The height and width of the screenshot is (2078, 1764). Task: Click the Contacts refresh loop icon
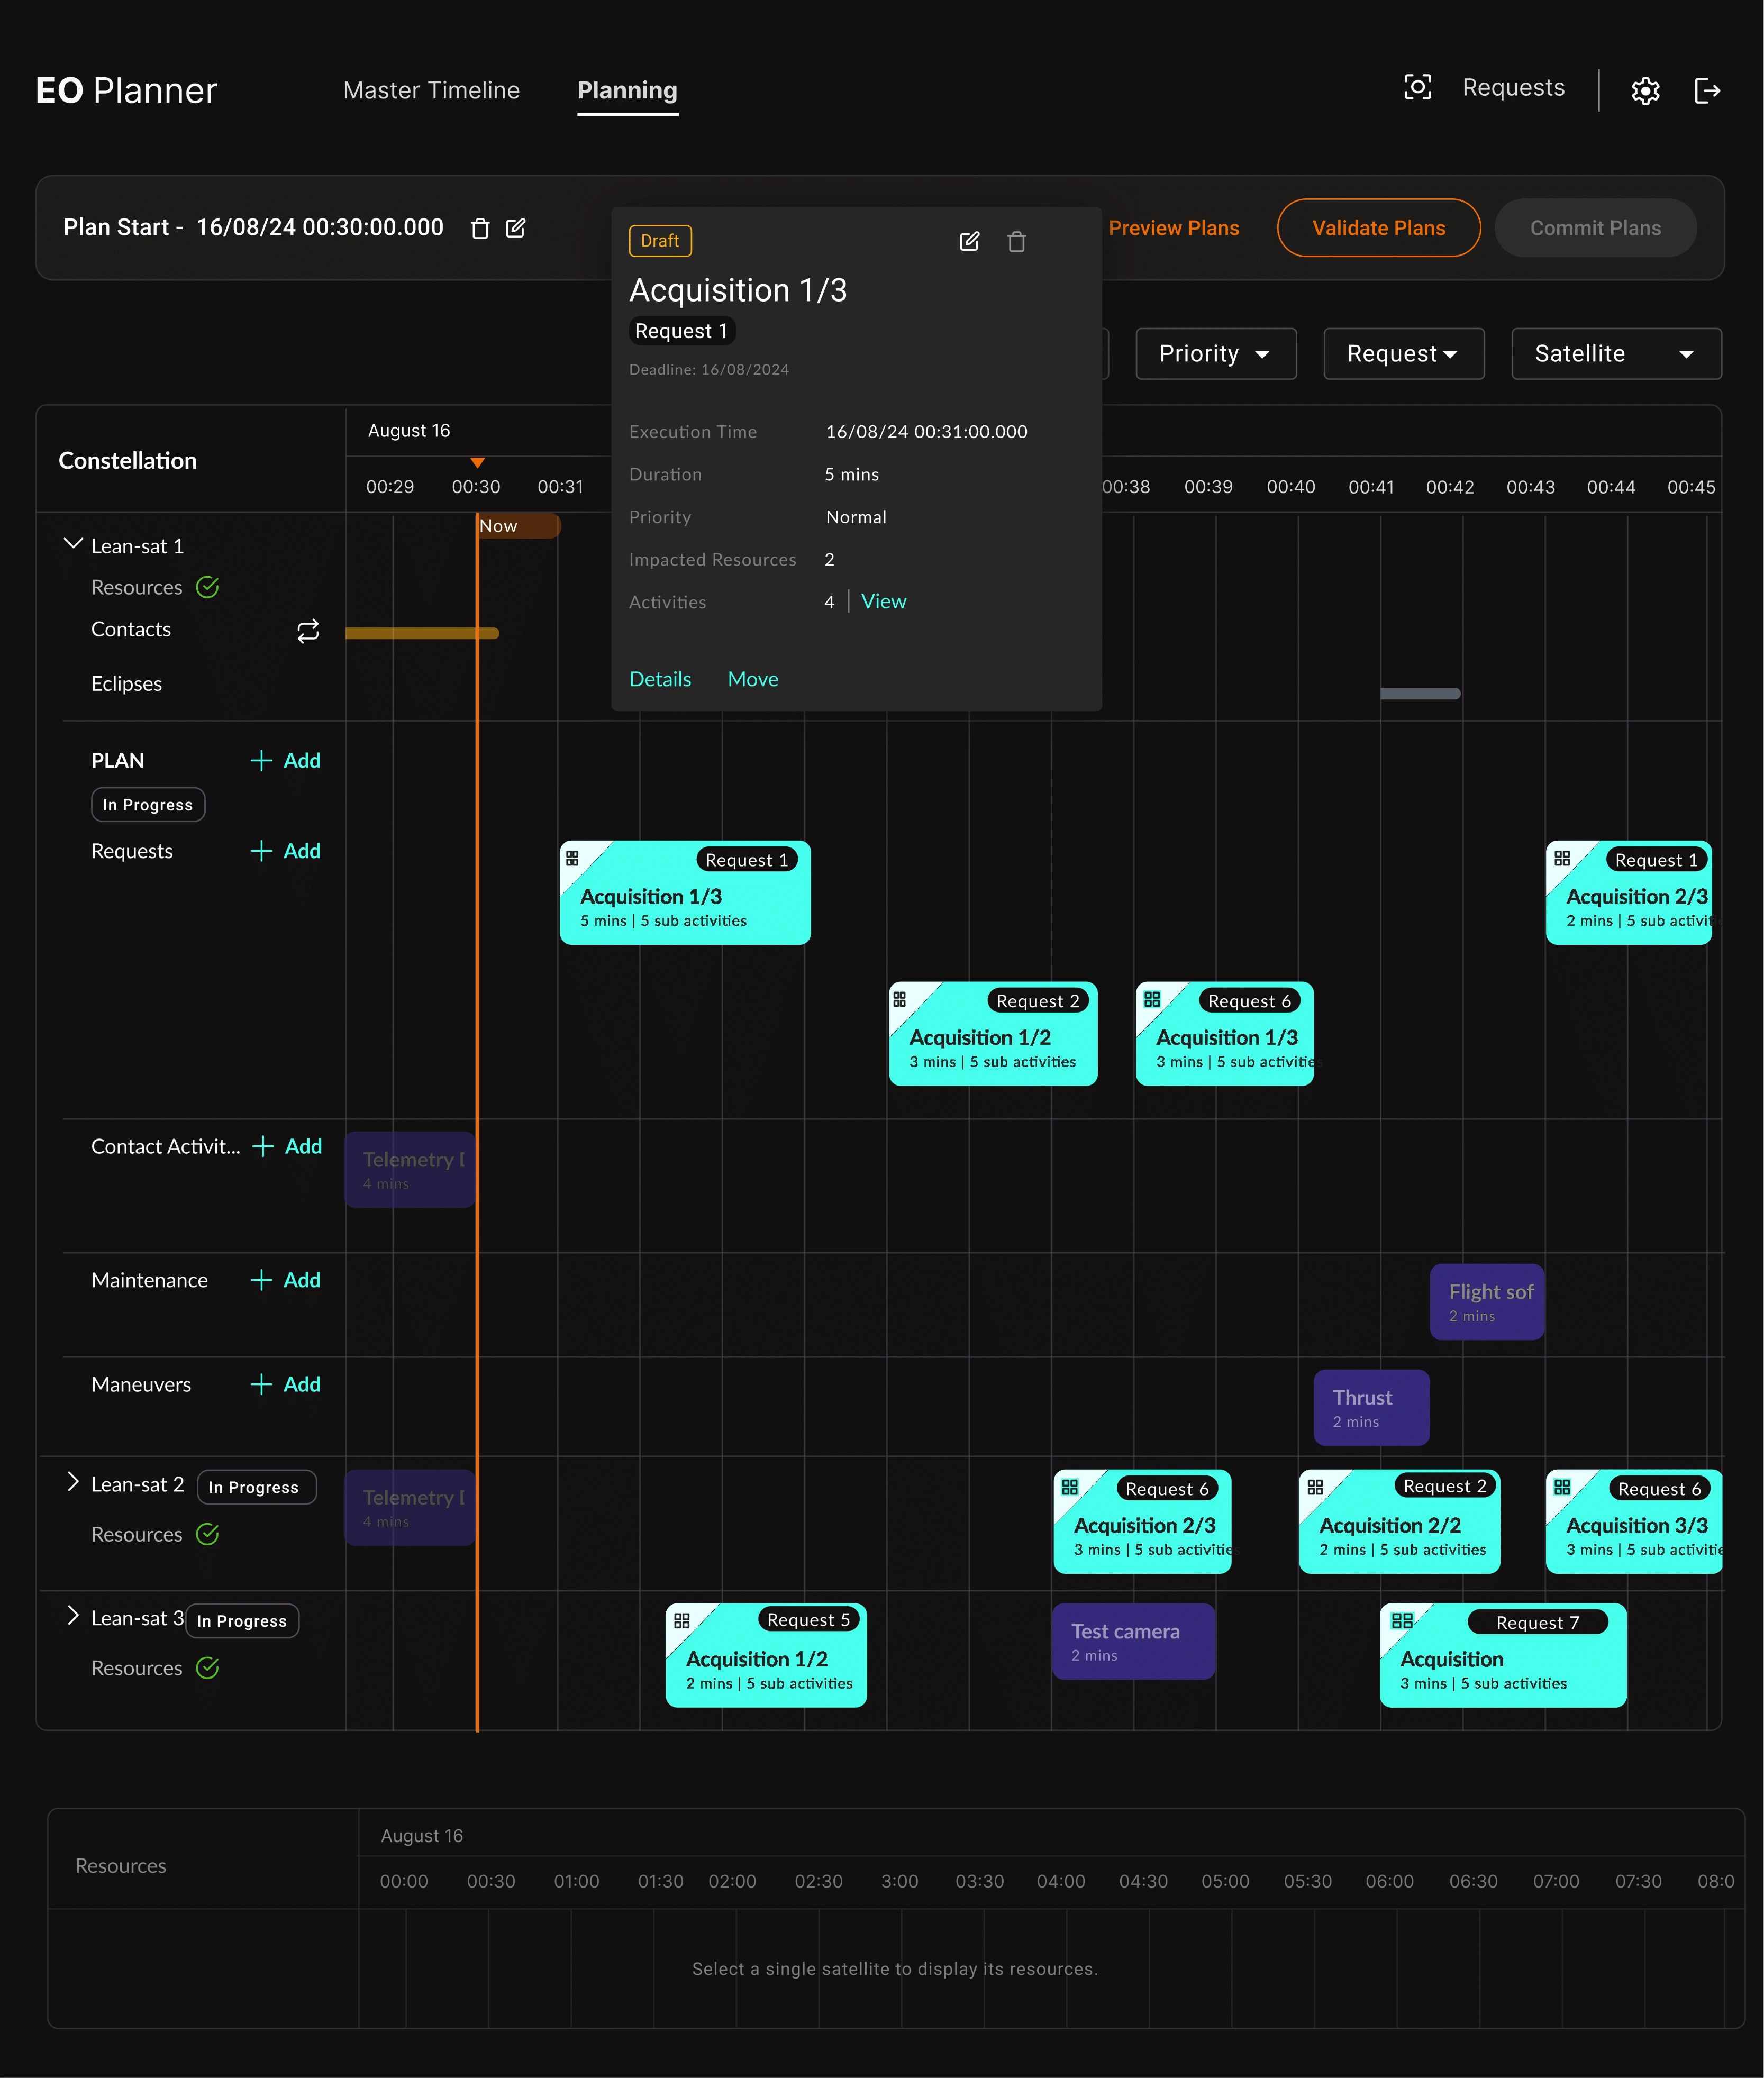[308, 631]
